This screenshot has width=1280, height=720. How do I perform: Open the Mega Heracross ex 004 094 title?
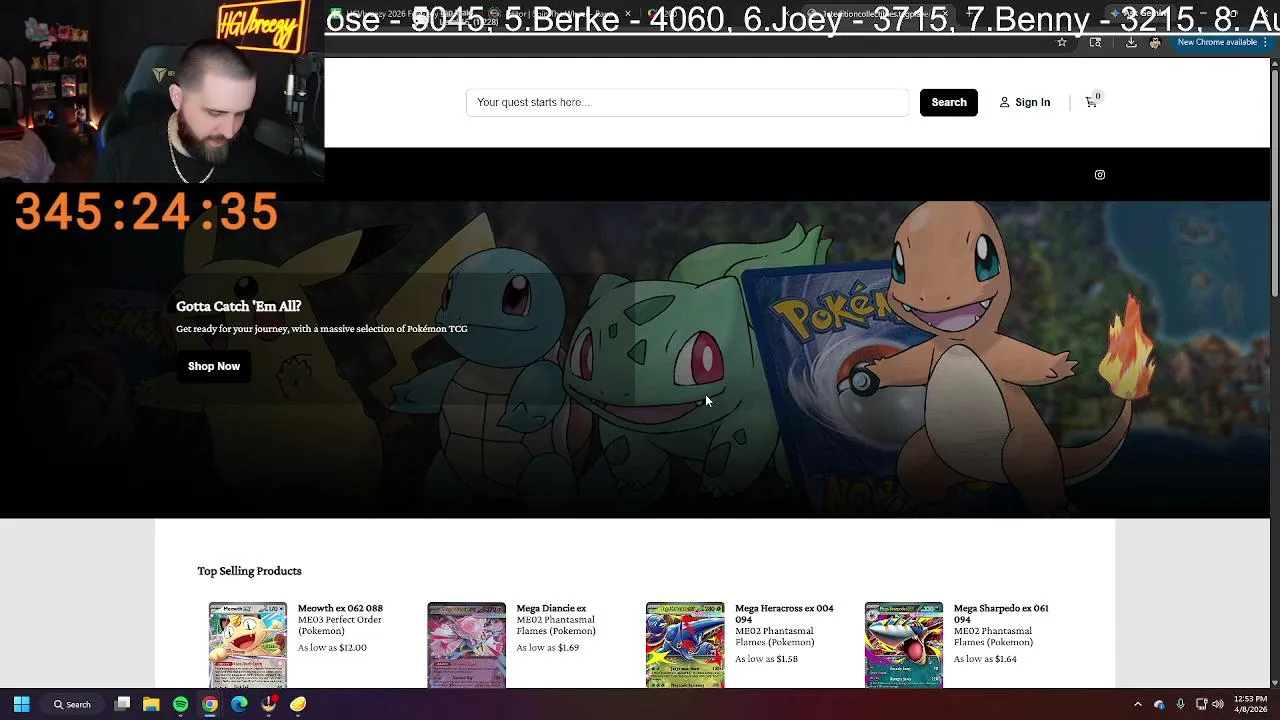pyautogui.click(x=784, y=614)
